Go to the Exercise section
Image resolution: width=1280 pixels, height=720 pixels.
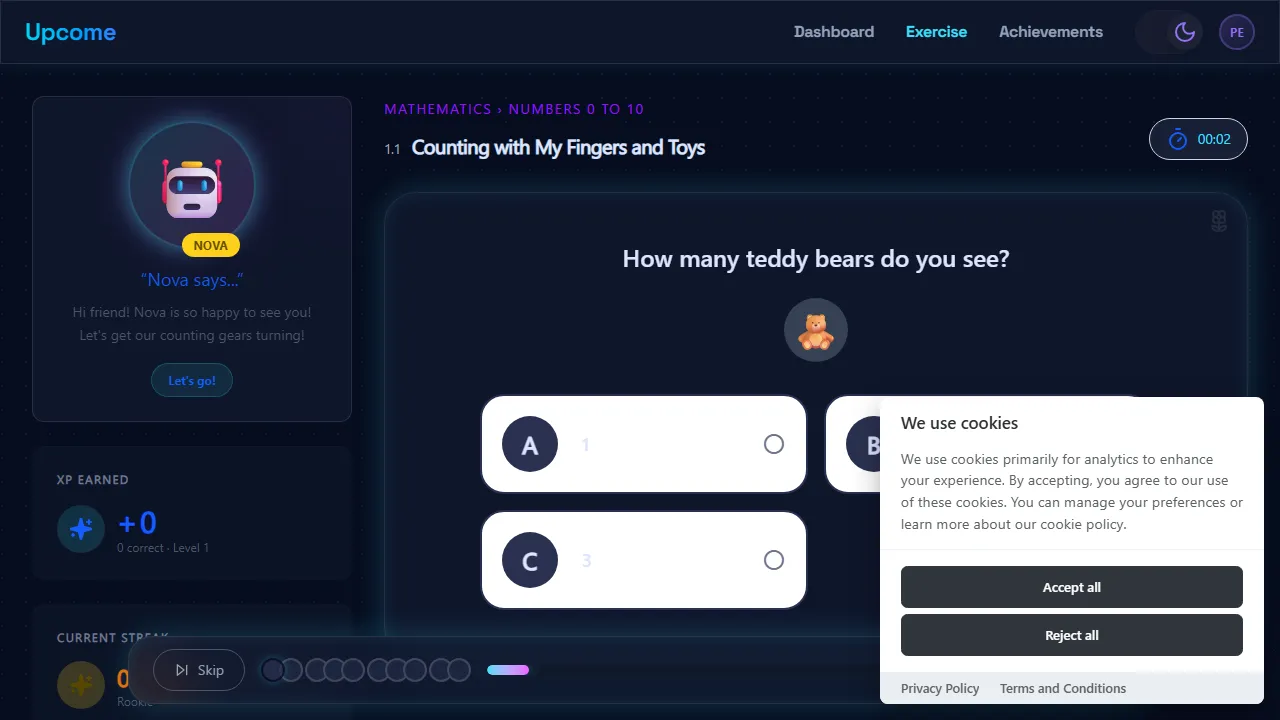936,32
